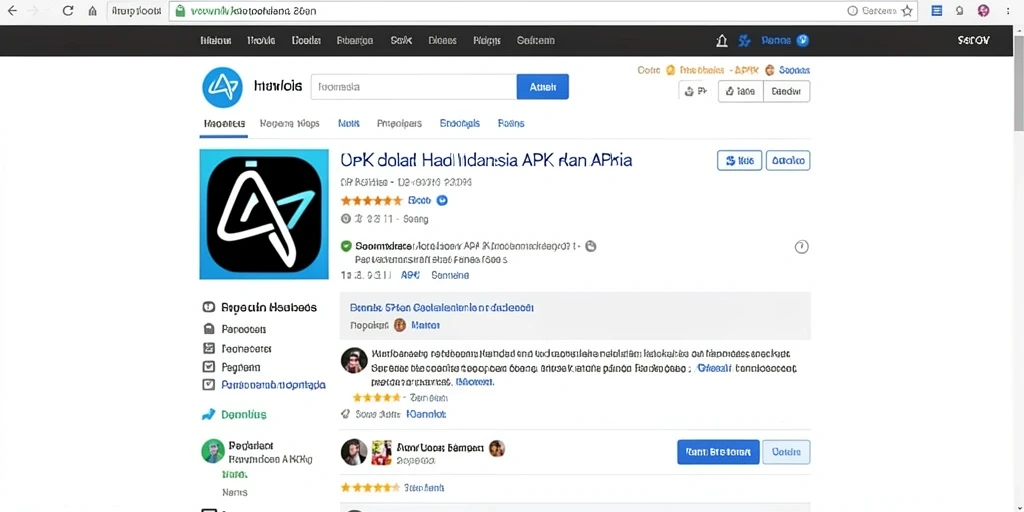Open the blue list extension icon

coord(936,11)
